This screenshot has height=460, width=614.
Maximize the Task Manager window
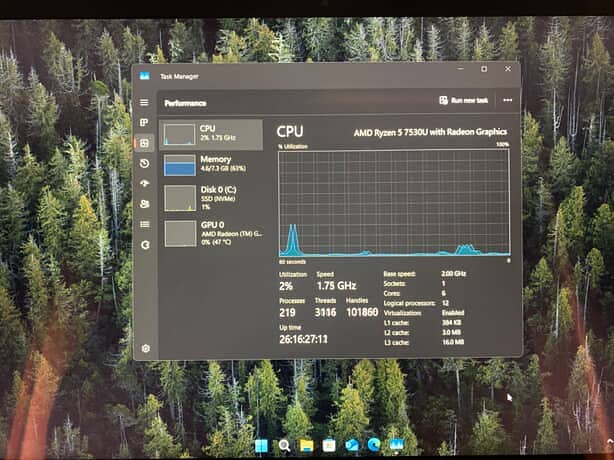(x=484, y=69)
